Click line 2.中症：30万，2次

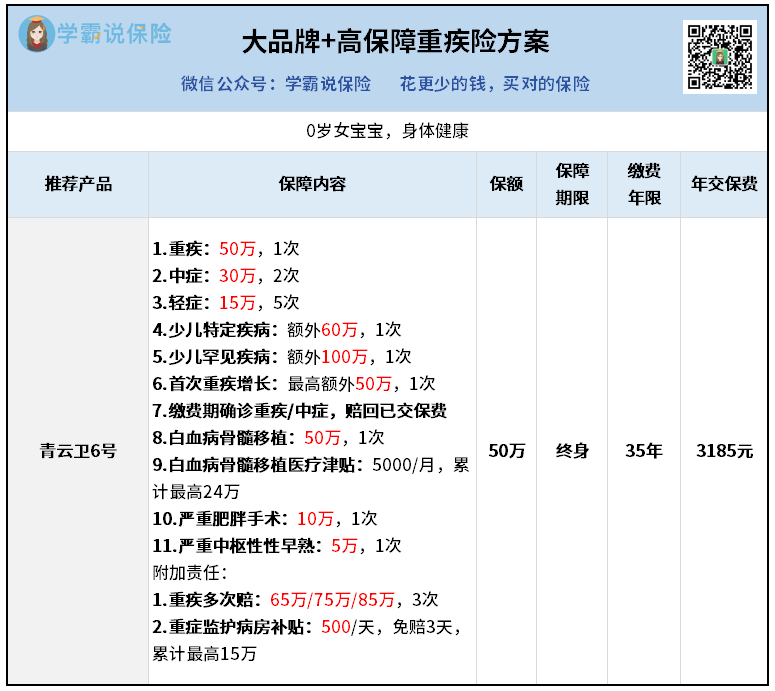(x=226, y=276)
